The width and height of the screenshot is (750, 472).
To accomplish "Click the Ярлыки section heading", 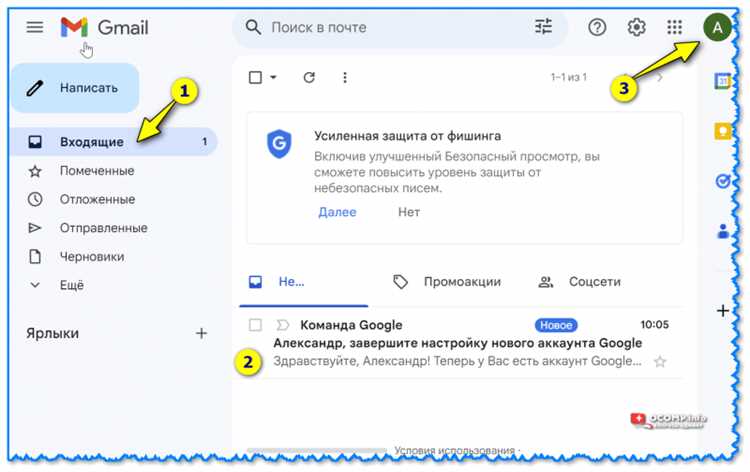I will (53, 333).
